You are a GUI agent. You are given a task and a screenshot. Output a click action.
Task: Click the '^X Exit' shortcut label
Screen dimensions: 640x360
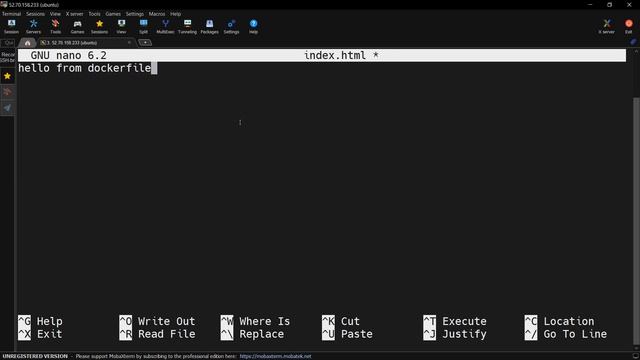point(40,334)
